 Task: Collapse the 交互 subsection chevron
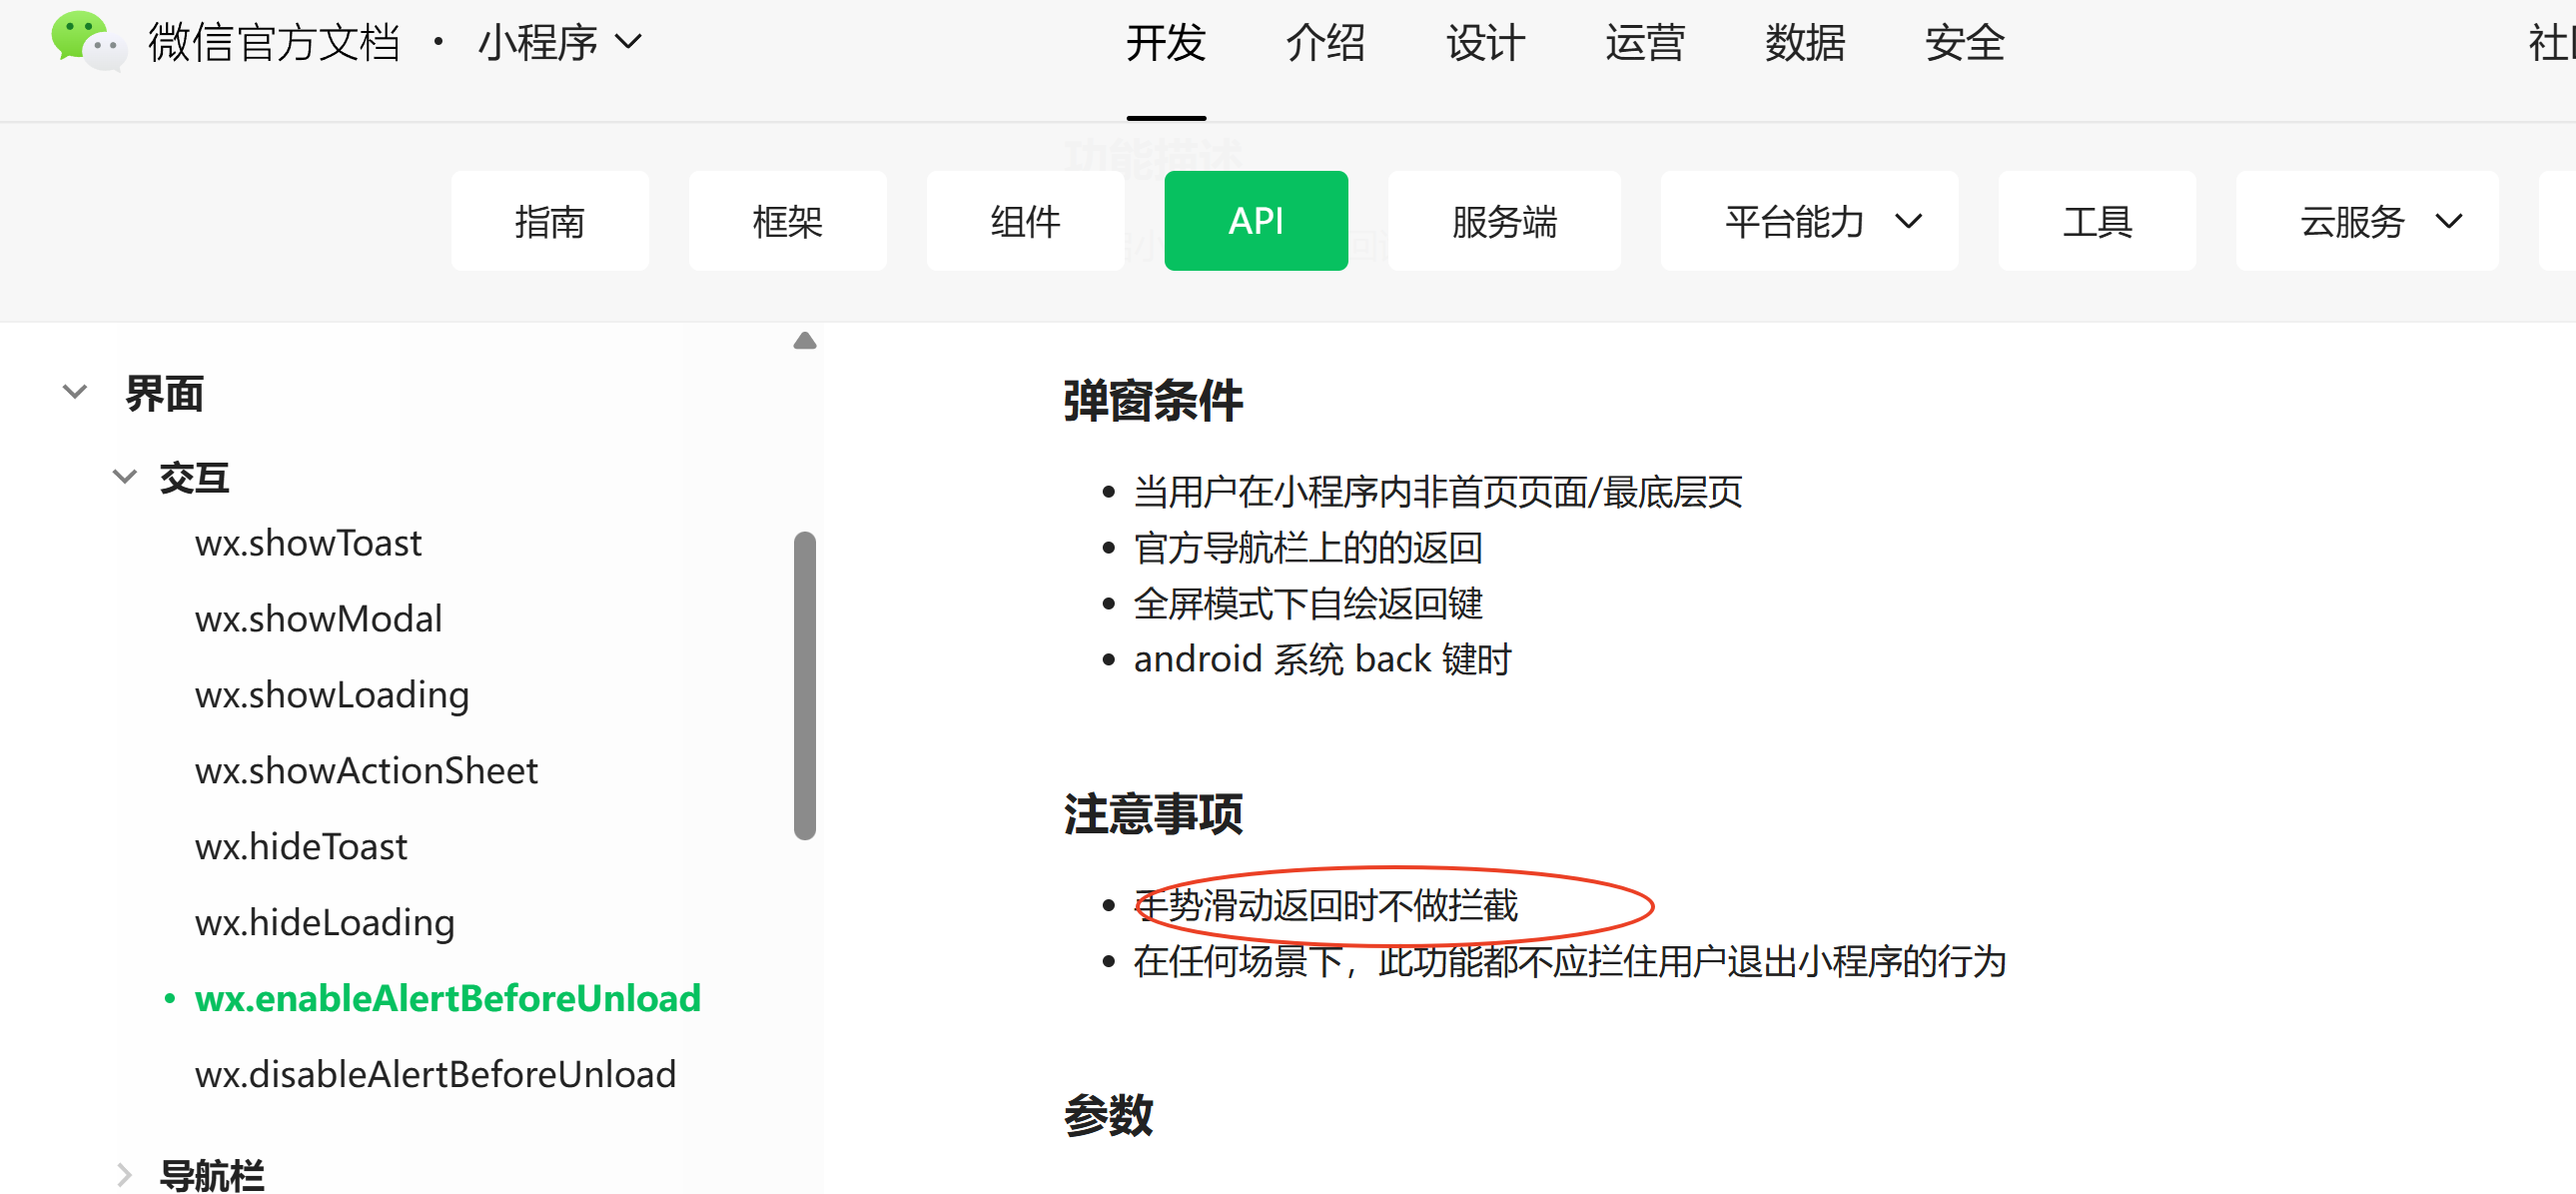(x=124, y=476)
